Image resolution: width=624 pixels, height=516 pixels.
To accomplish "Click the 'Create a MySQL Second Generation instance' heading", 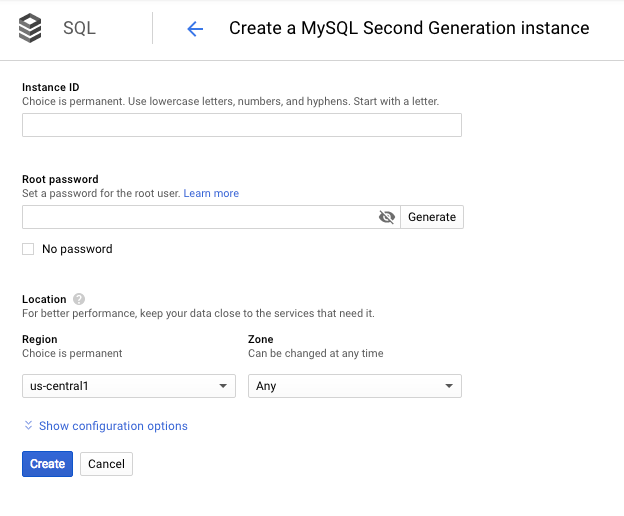I will (409, 28).
